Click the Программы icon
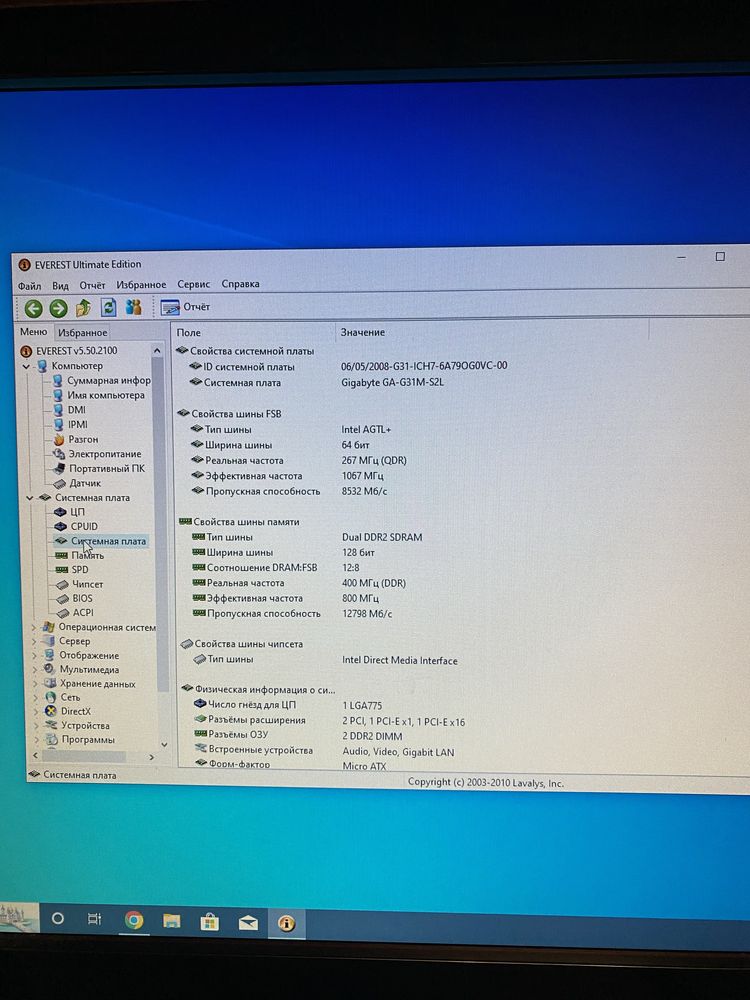The height and width of the screenshot is (1000, 750). pos(51,740)
